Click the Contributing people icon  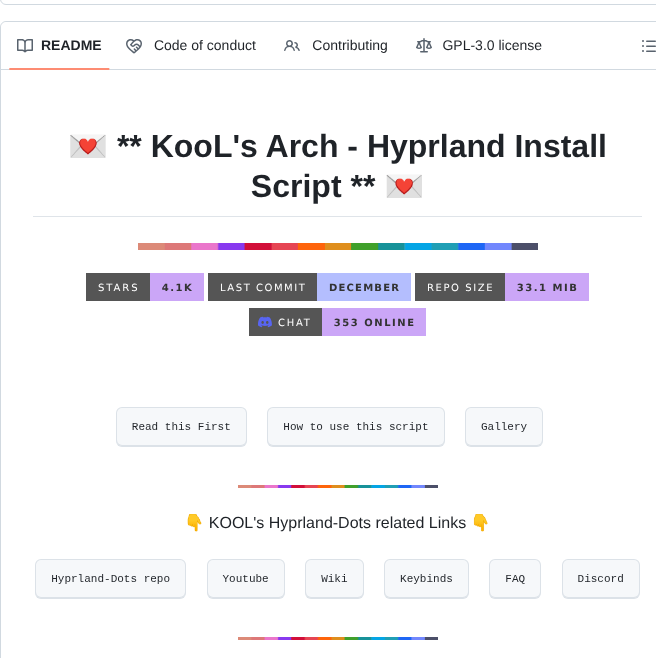pos(292,46)
